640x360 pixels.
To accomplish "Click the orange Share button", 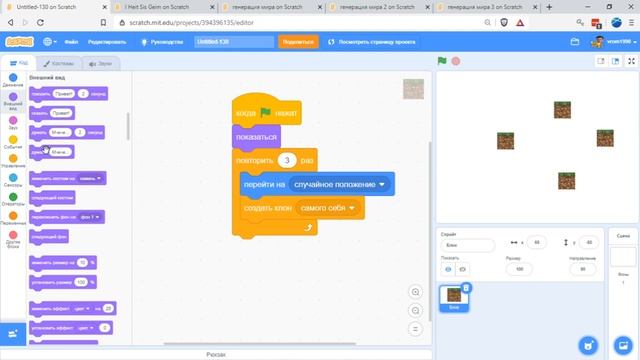I will (x=298, y=42).
